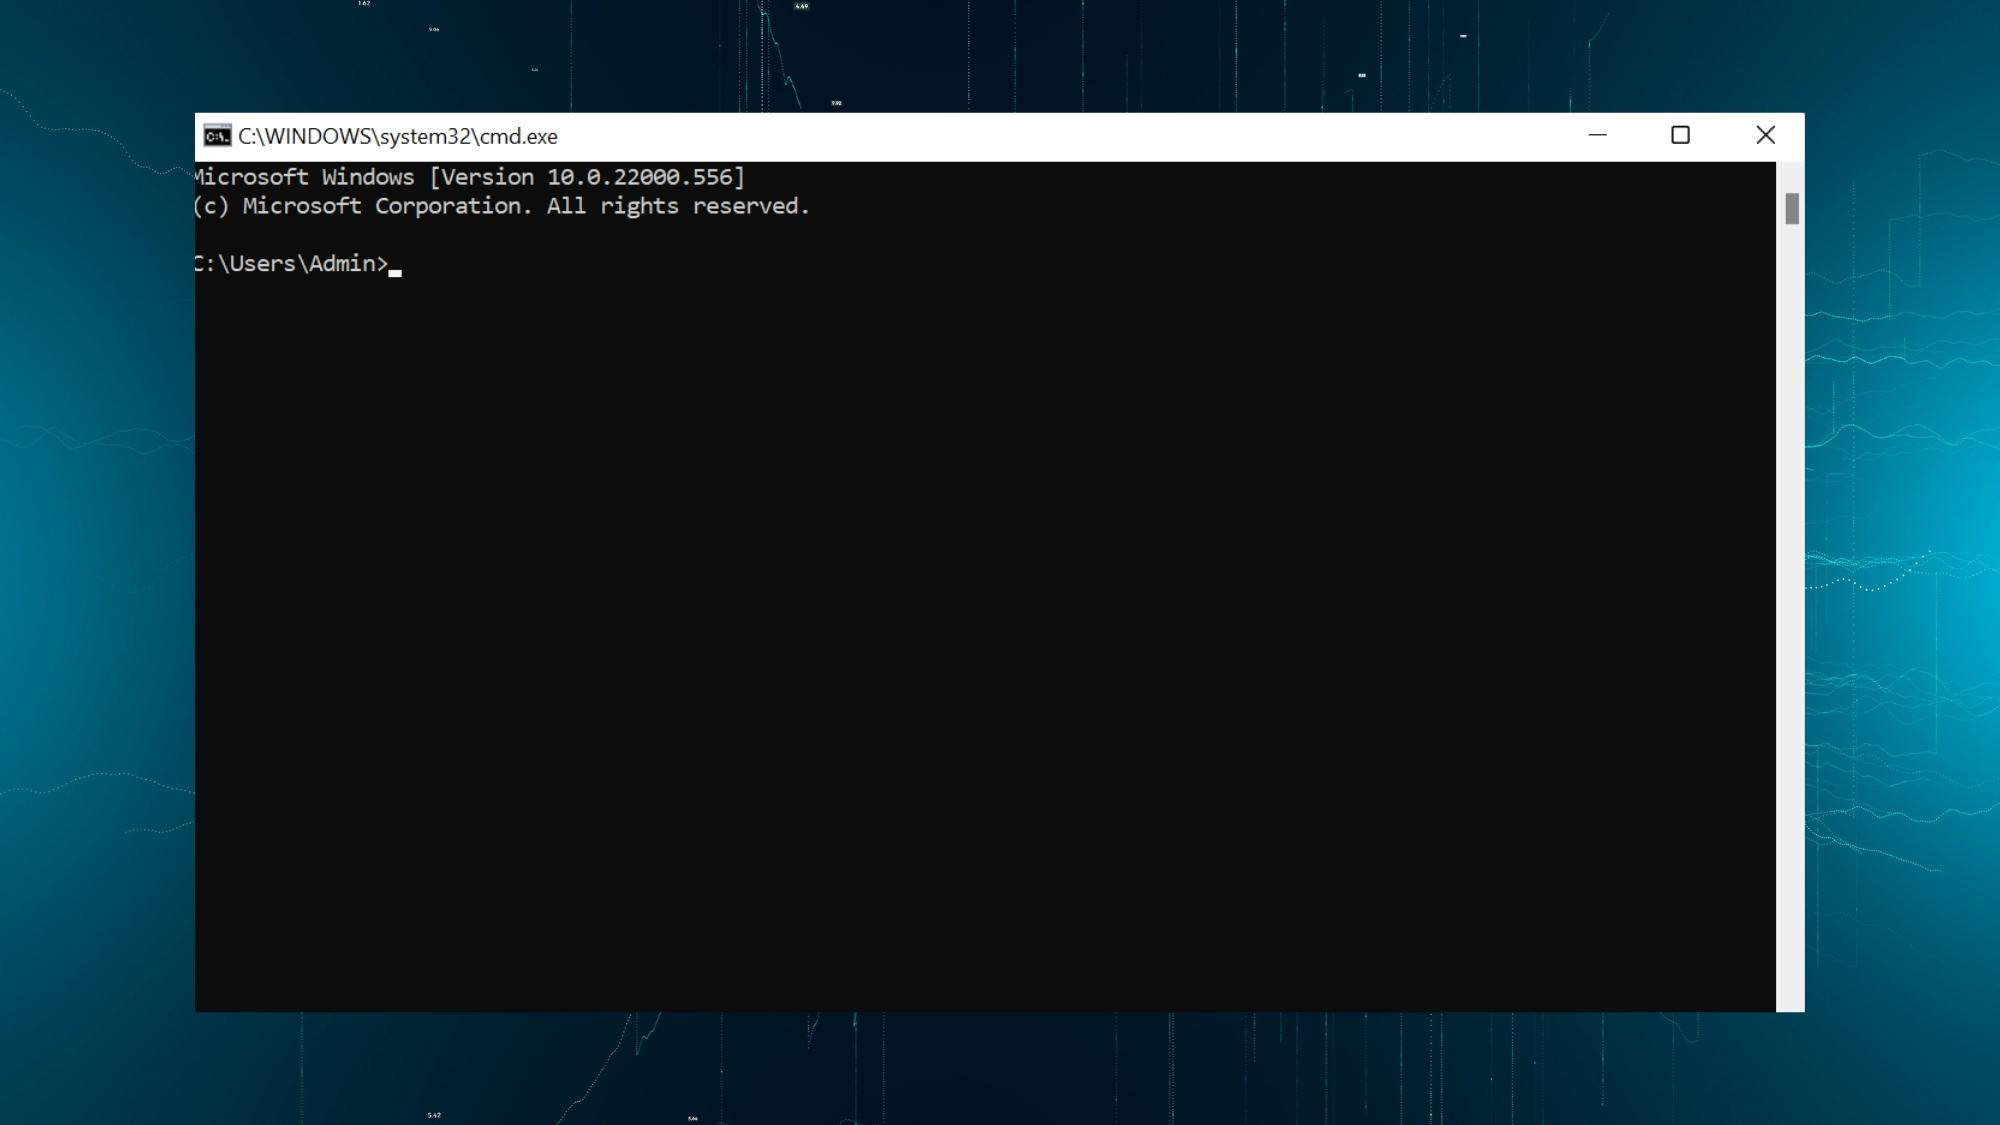Maximize the cmd.exe window

coord(1681,135)
